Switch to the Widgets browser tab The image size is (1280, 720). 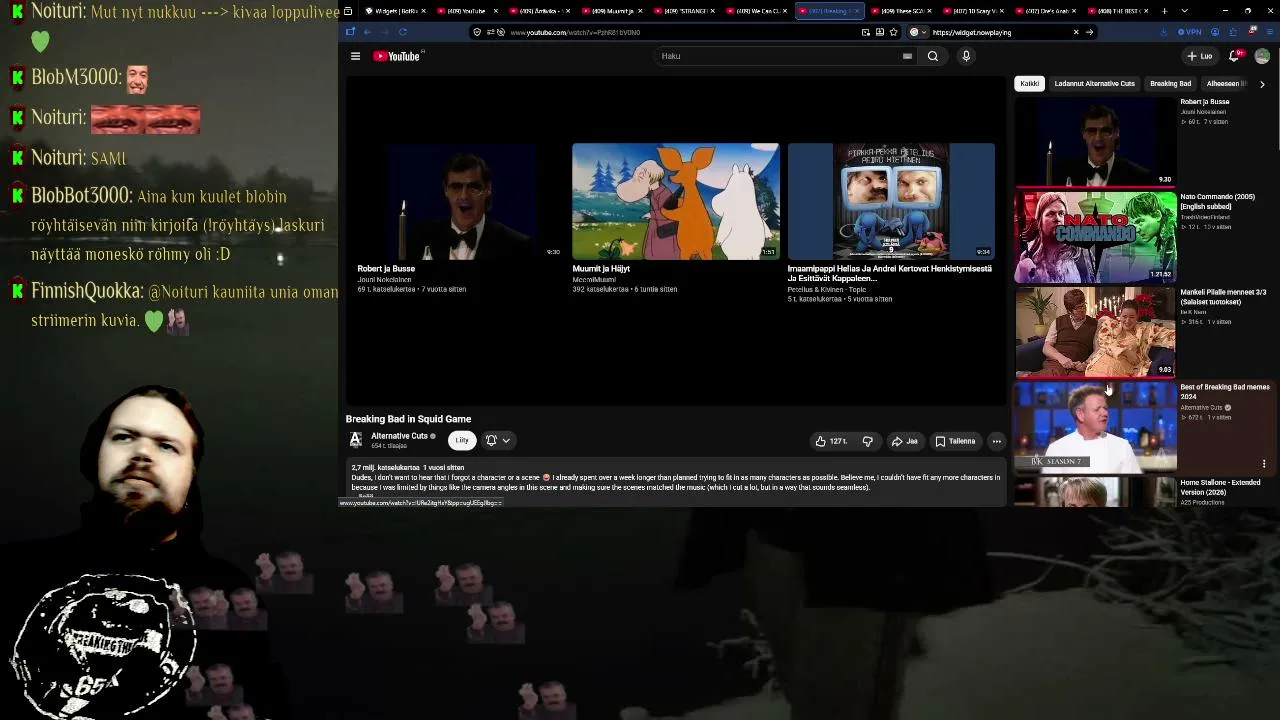[x=396, y=11]
